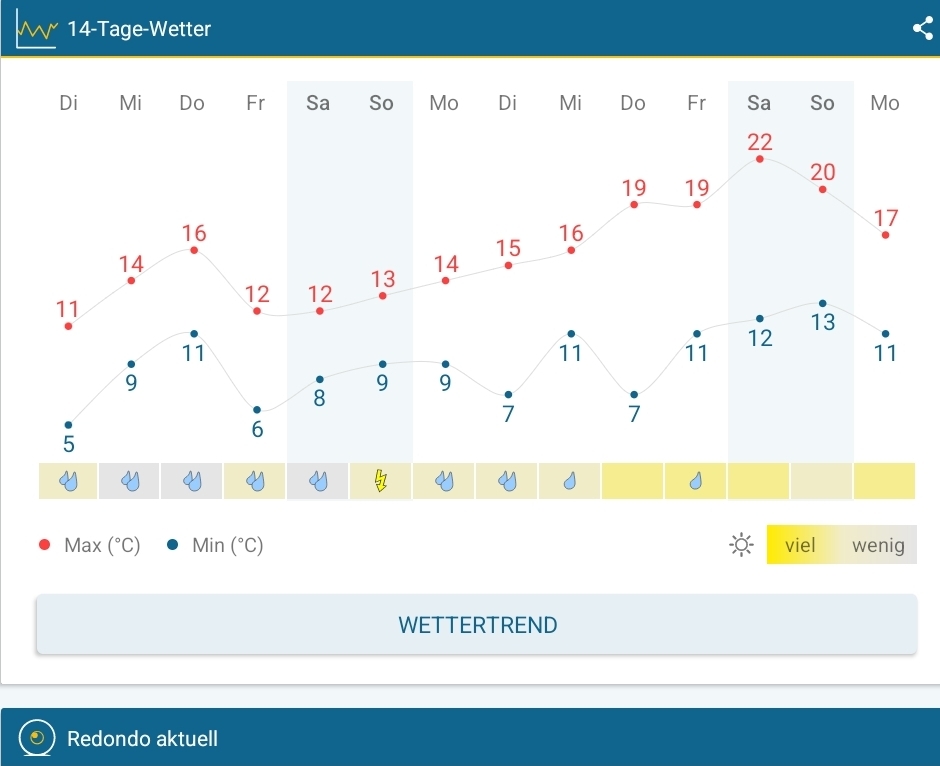The height and width of the screenshot is (766, 940).
Task: Click the single raindrop icon for second Wednesday
Action: coord(570,481)
